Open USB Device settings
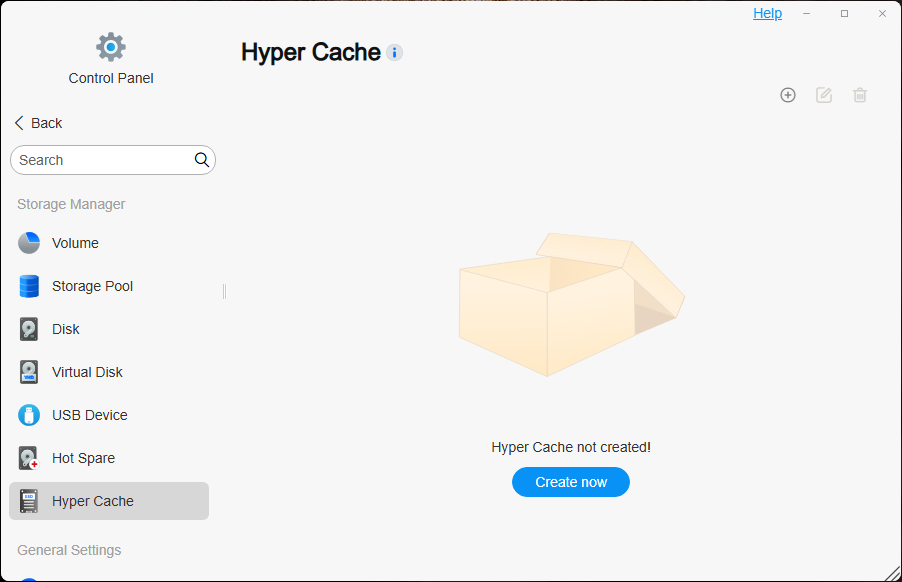This screenshot has height=582, width=902. coord(89,415)
